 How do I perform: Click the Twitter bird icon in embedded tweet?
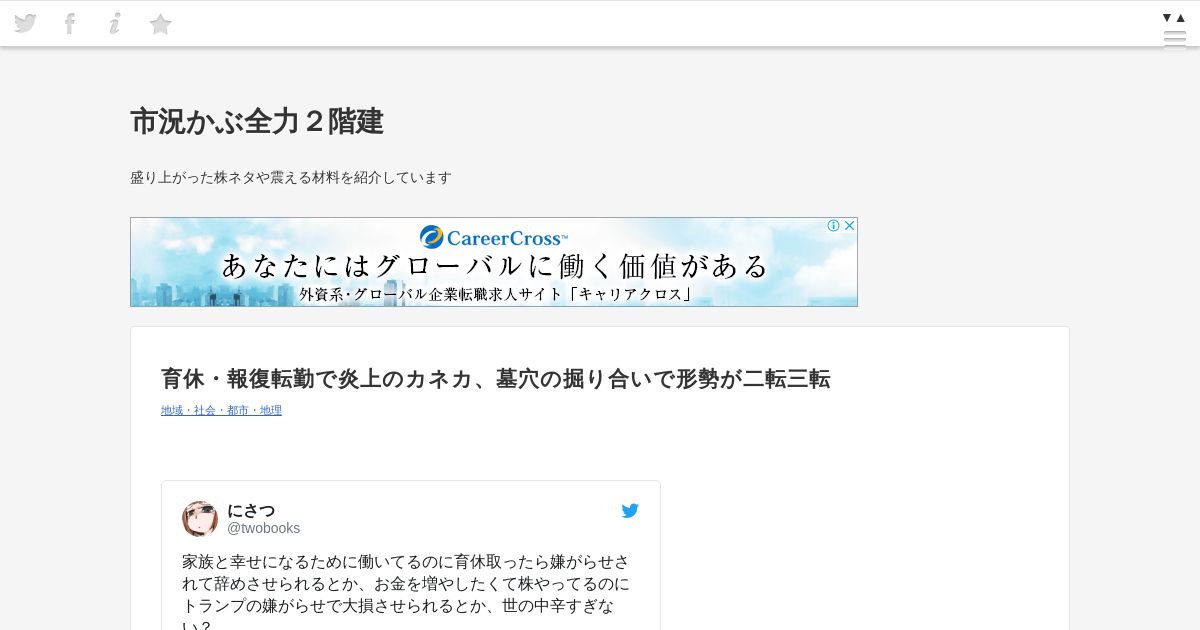(630, 511)
